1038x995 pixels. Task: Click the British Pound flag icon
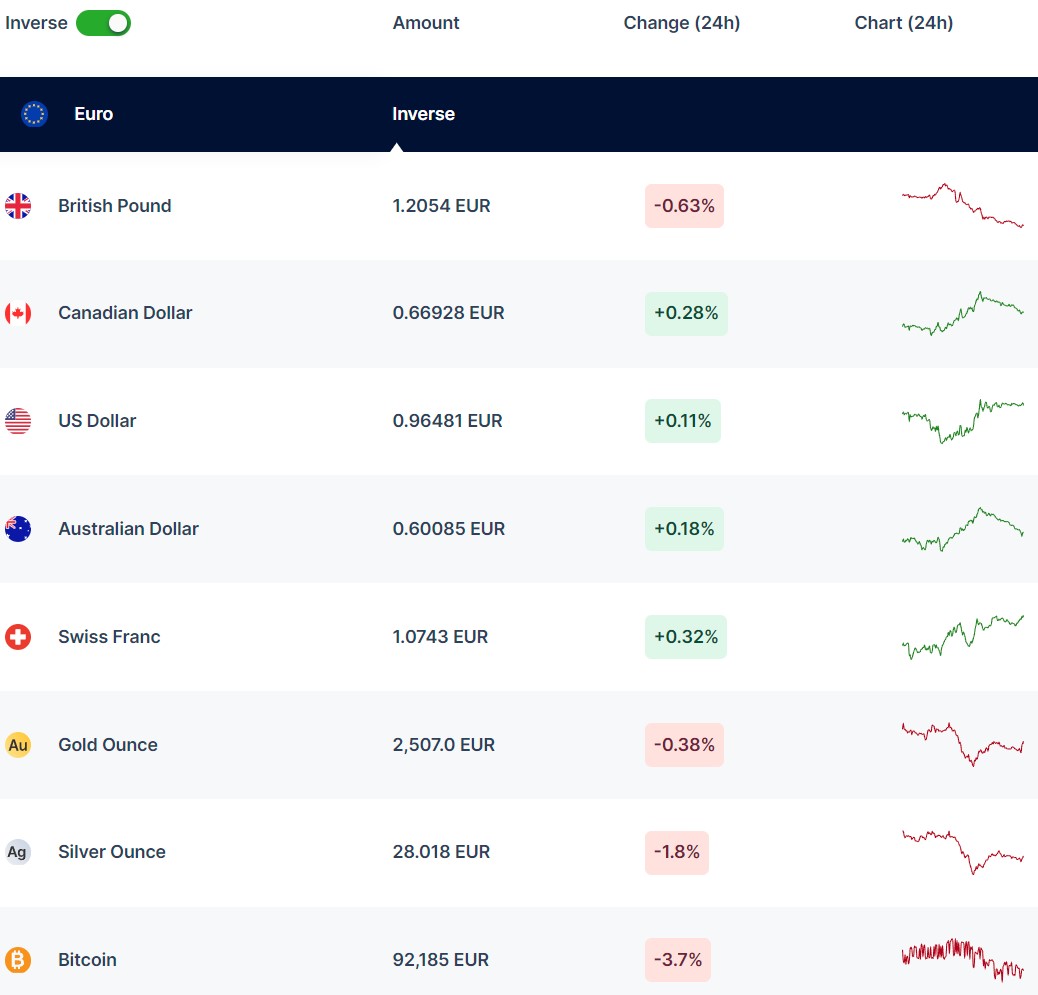(x=18, y=206)
